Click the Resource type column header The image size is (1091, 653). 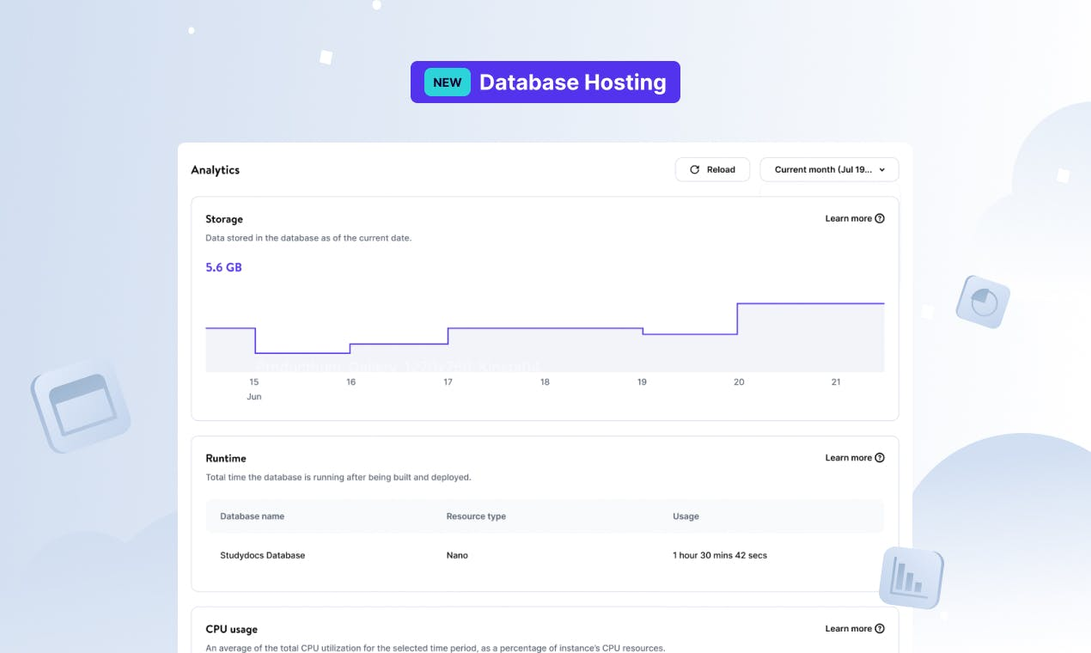pos(476,516)
